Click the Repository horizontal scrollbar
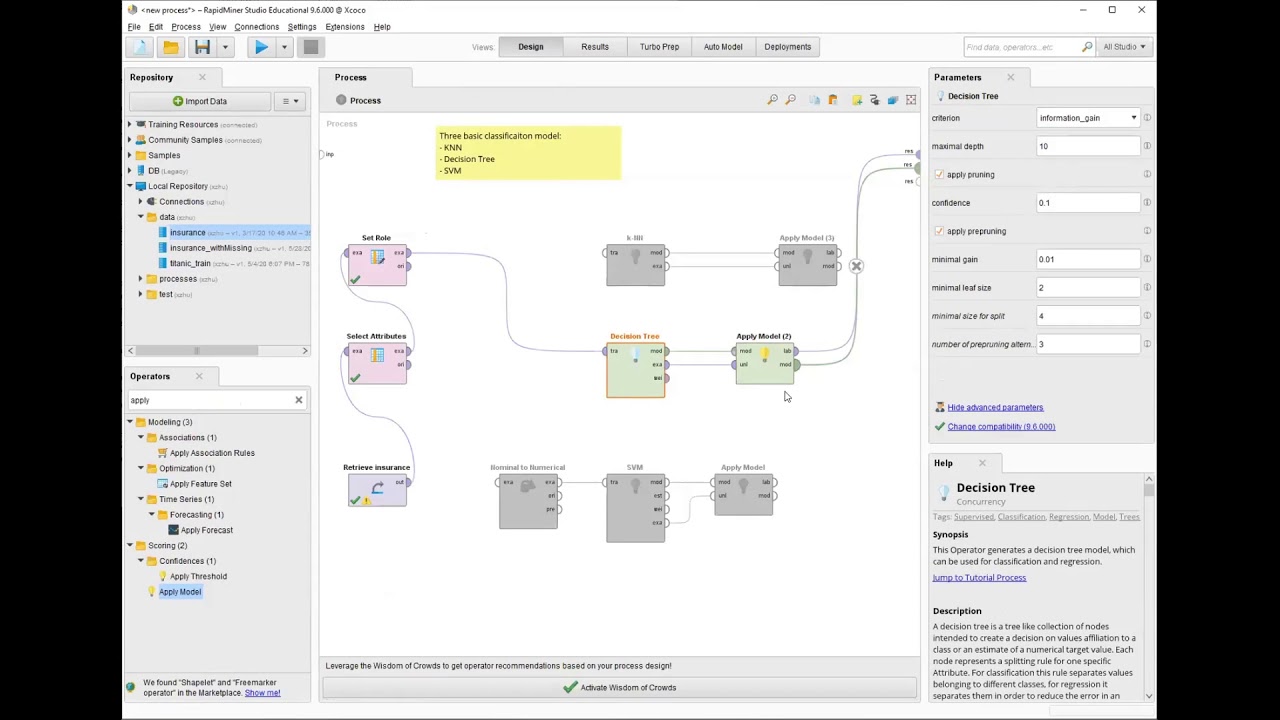1280x720 pixels. [x=217, y=351]
